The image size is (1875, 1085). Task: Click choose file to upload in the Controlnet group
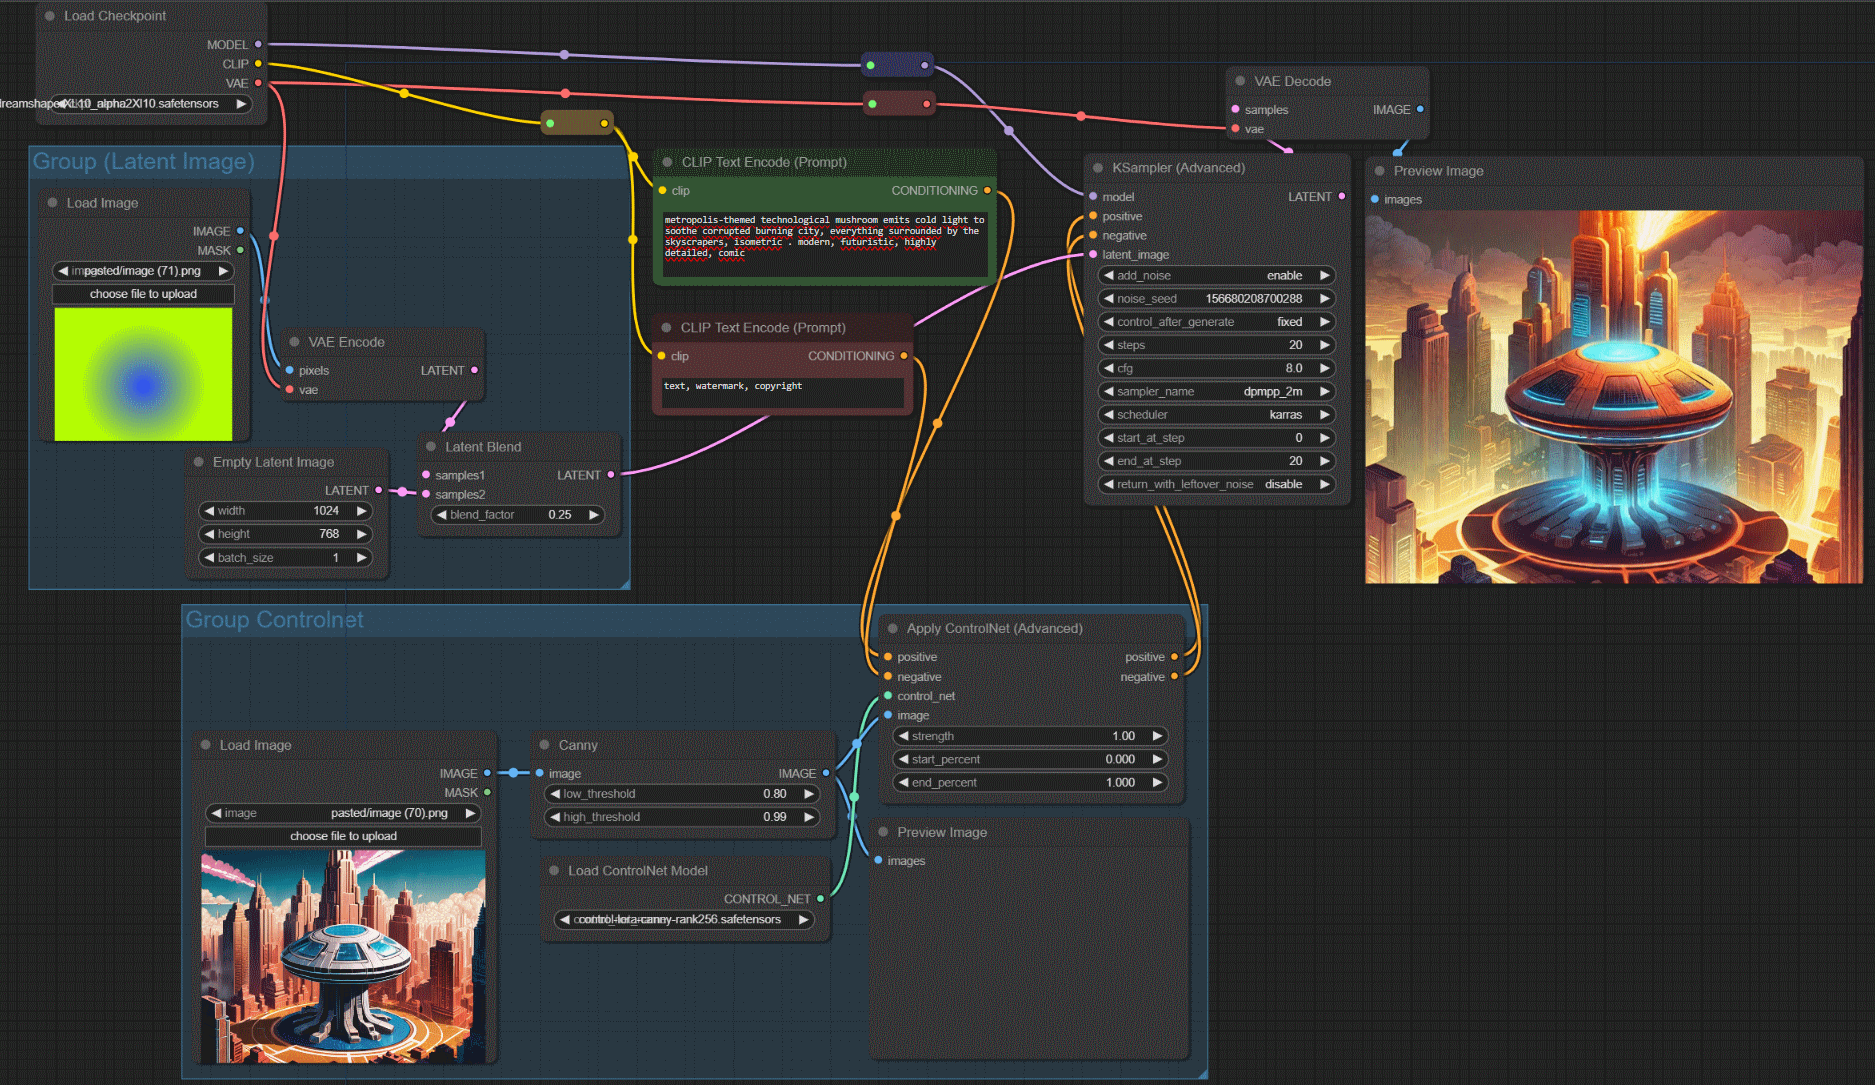[343, 836]
